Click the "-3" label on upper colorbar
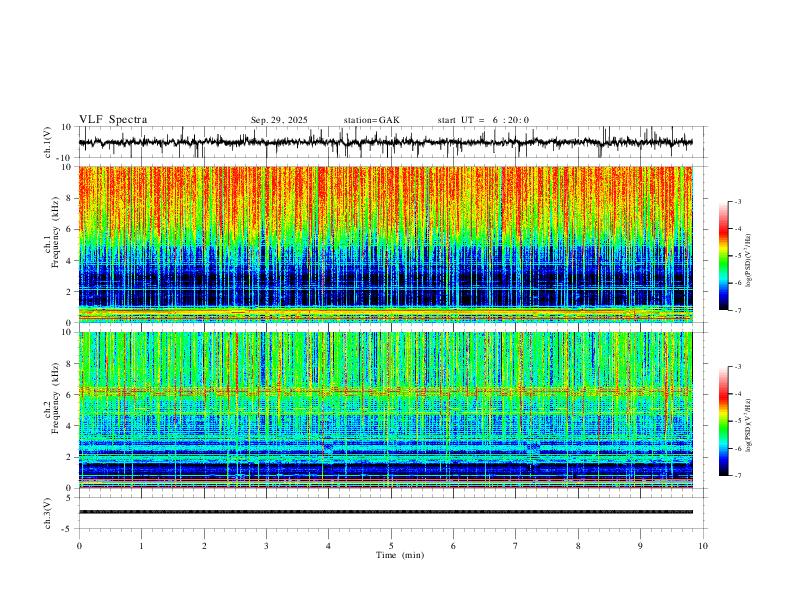792x612 pixels. (x=737, y=201)
